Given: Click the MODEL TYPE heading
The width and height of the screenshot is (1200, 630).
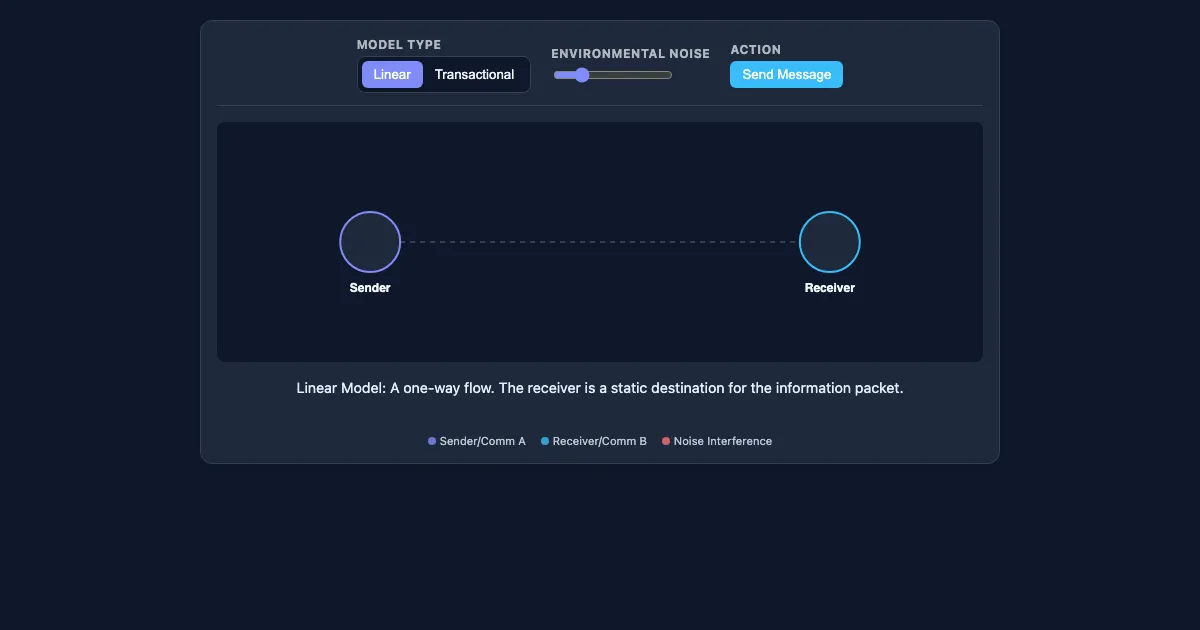Looking at the screenshot, I should coord(399,45).
